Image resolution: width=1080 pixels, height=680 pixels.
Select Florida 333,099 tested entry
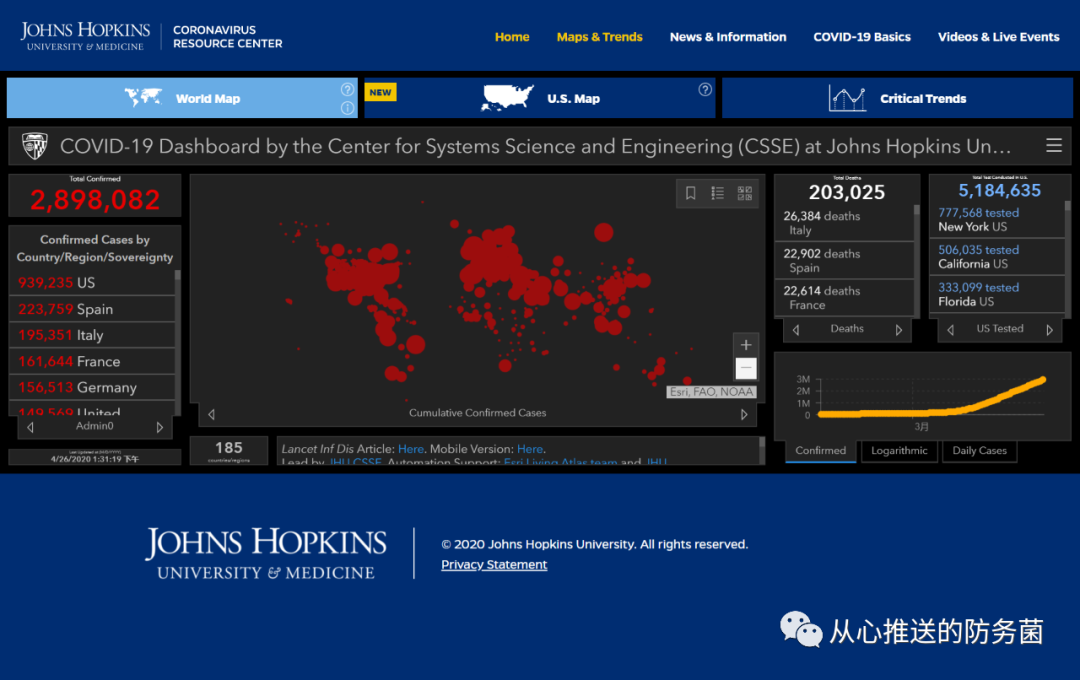click(997, 294)
